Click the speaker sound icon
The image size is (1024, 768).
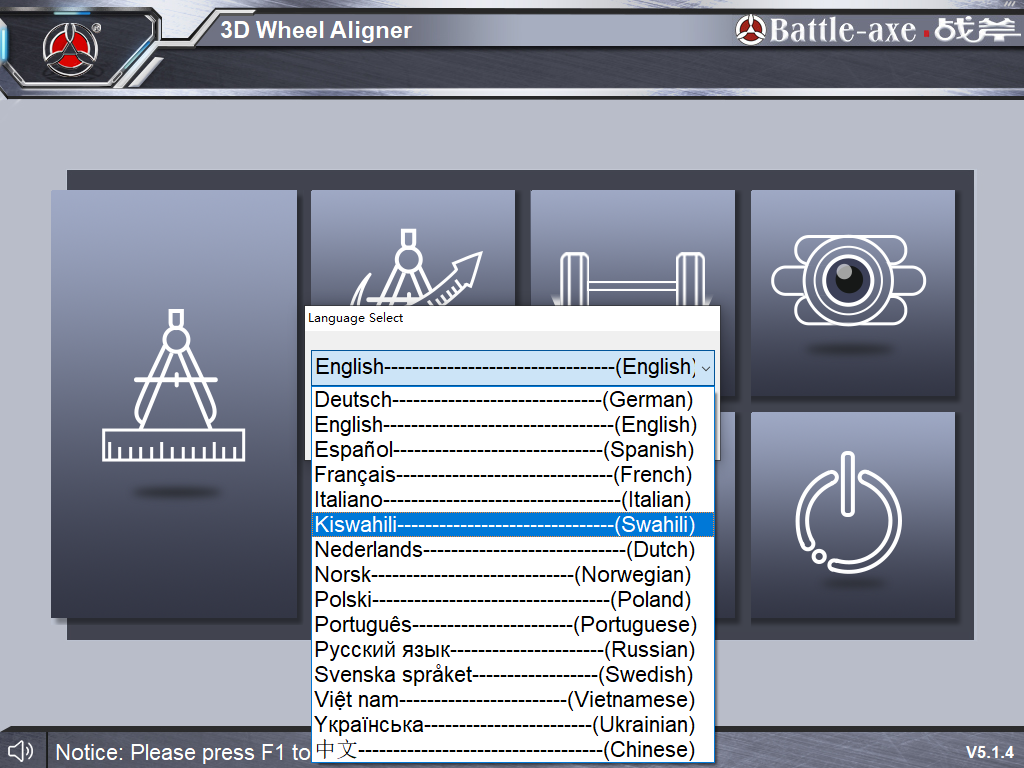(x=21, y=750)
